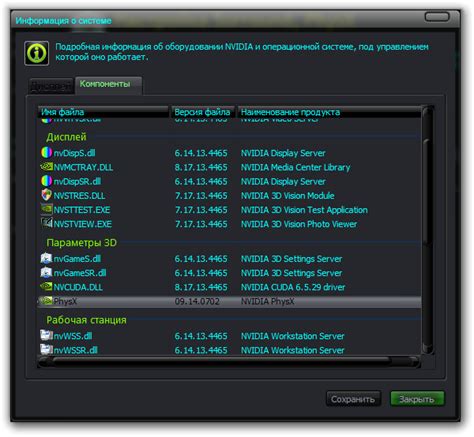Click the Сохранить button

click(x=353, y=399)
